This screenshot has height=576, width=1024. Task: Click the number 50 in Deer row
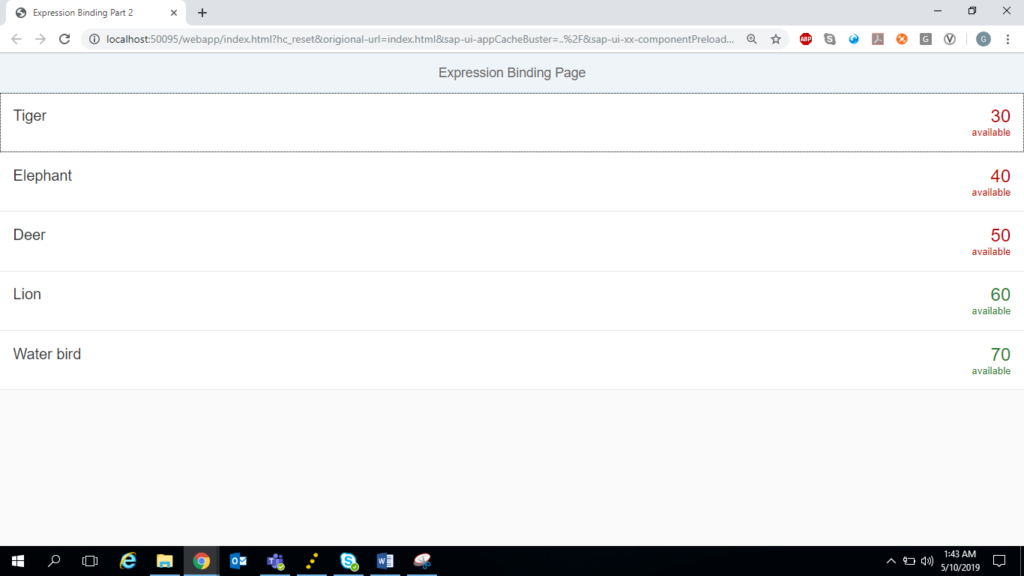[x=1000, y=235]
